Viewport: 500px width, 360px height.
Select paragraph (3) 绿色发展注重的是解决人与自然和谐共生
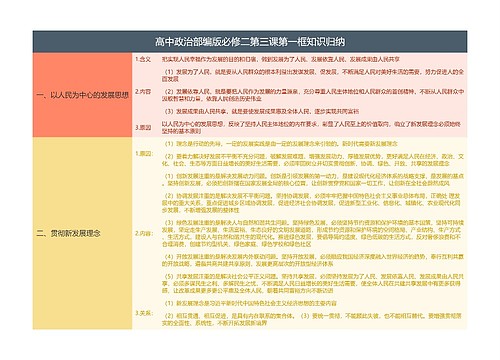[313, 233]
